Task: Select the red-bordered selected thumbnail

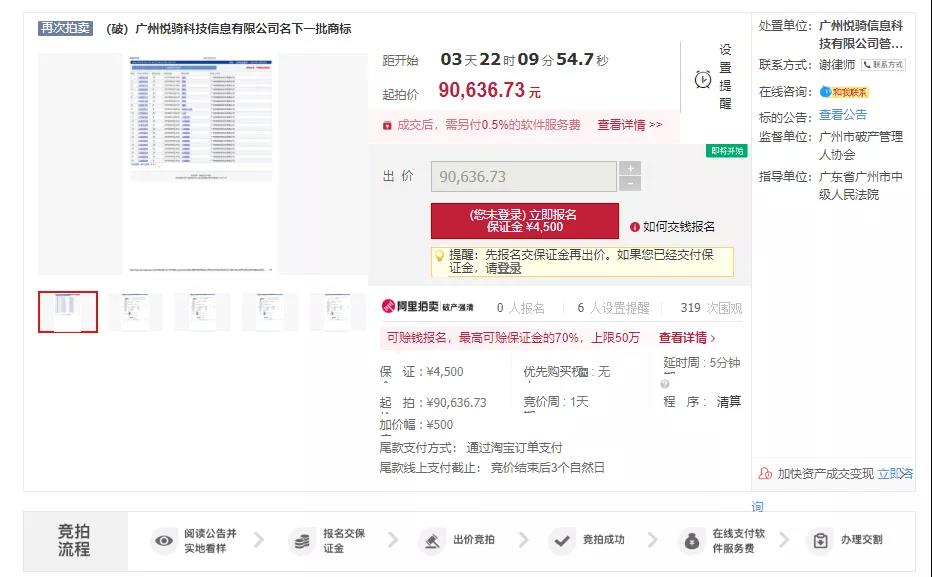Action: coord(68,312)
